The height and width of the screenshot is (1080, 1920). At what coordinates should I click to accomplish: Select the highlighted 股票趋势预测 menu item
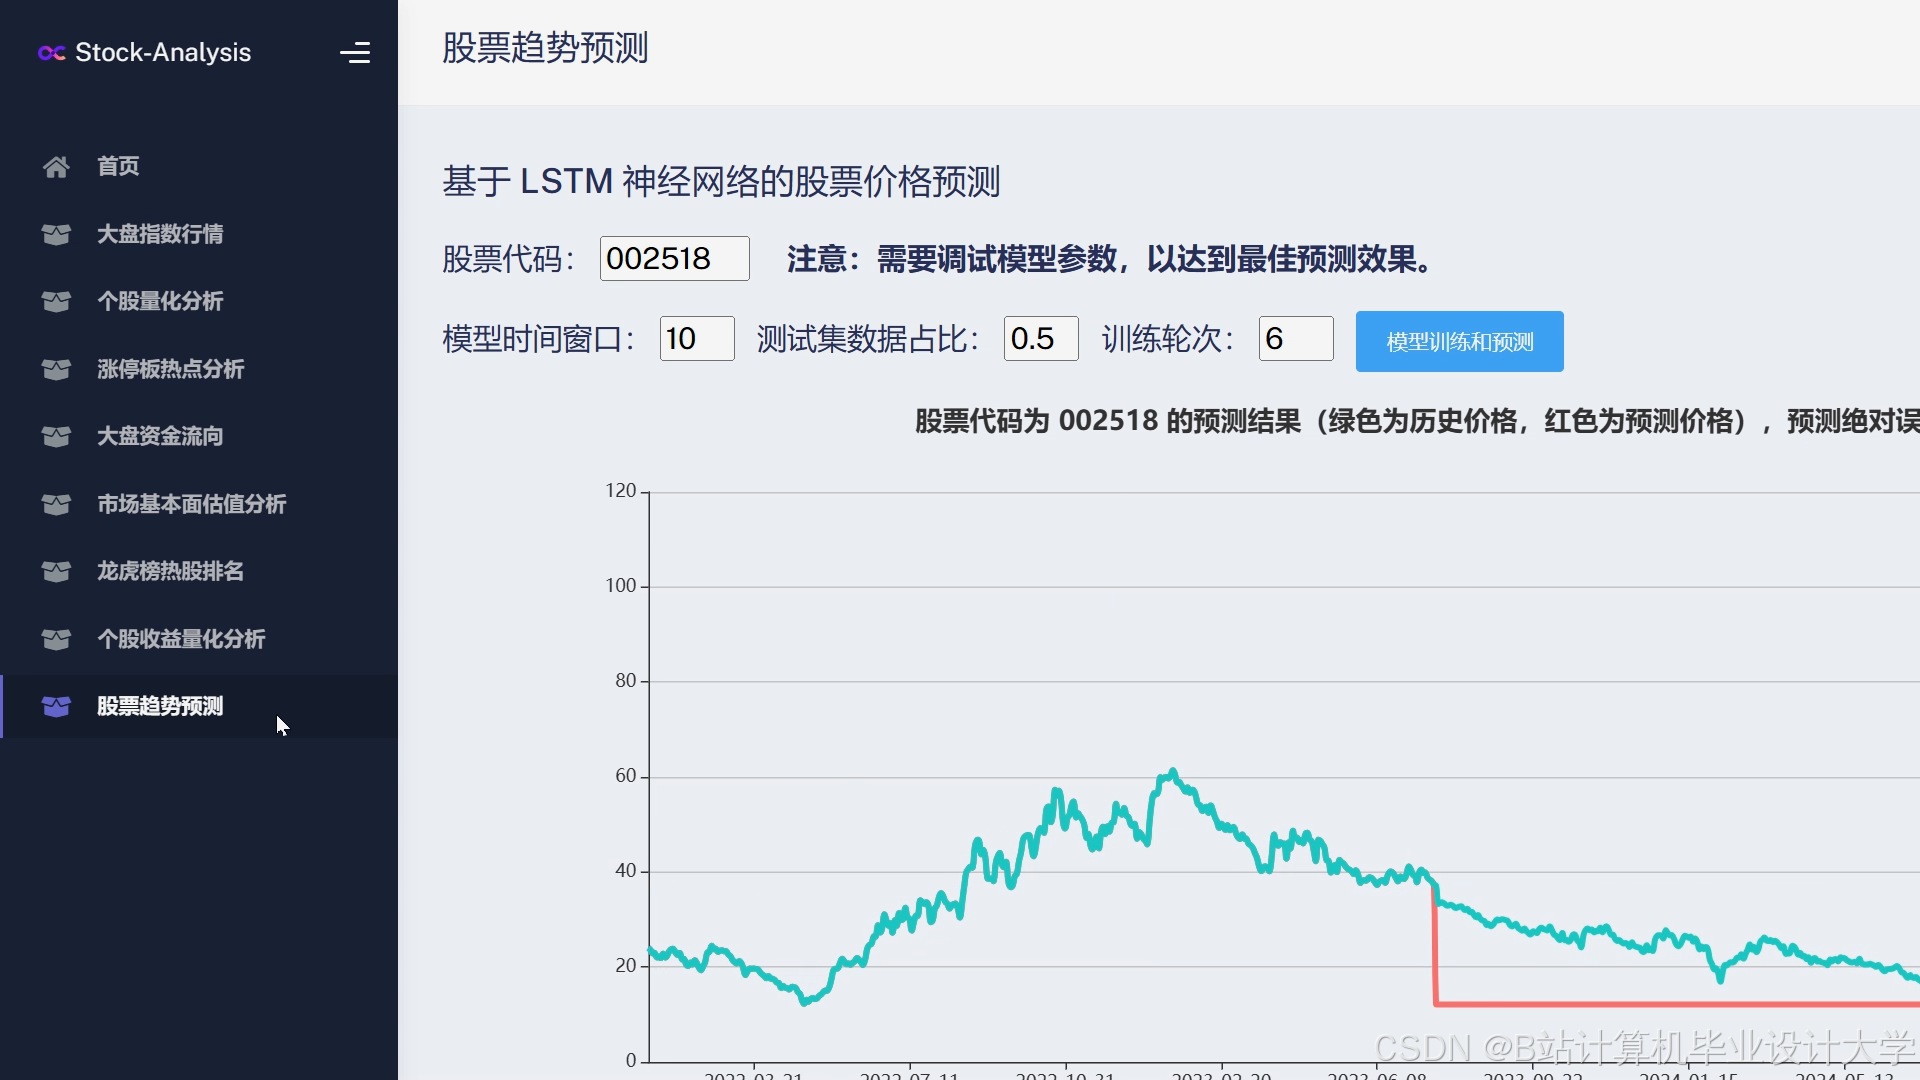pyautogui.click(x=160, y=706)
